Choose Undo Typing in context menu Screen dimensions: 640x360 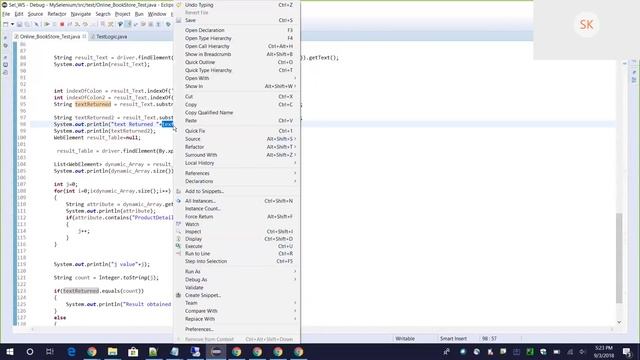coord(237,5)
